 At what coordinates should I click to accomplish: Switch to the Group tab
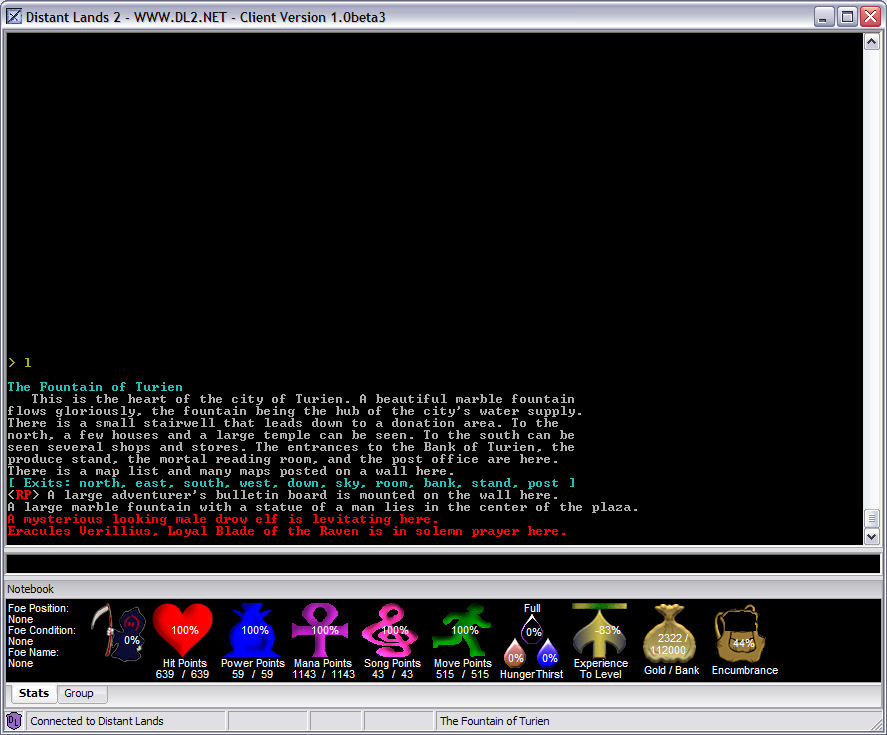pos(79,693)
